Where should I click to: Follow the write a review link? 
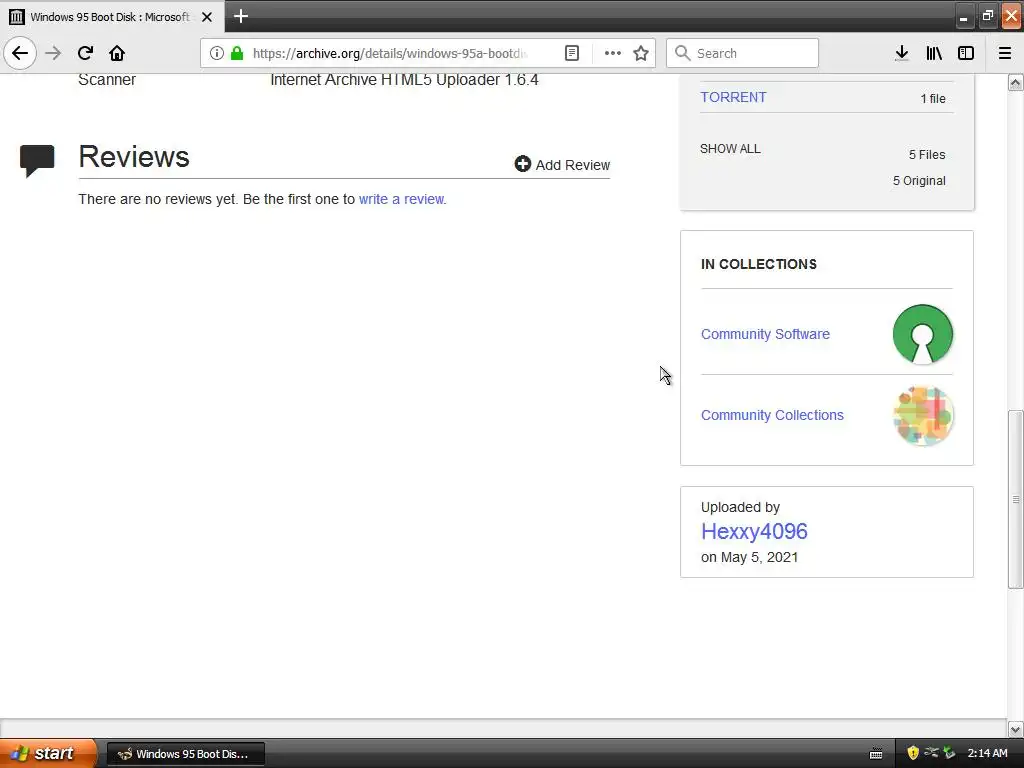coord(401,199)
